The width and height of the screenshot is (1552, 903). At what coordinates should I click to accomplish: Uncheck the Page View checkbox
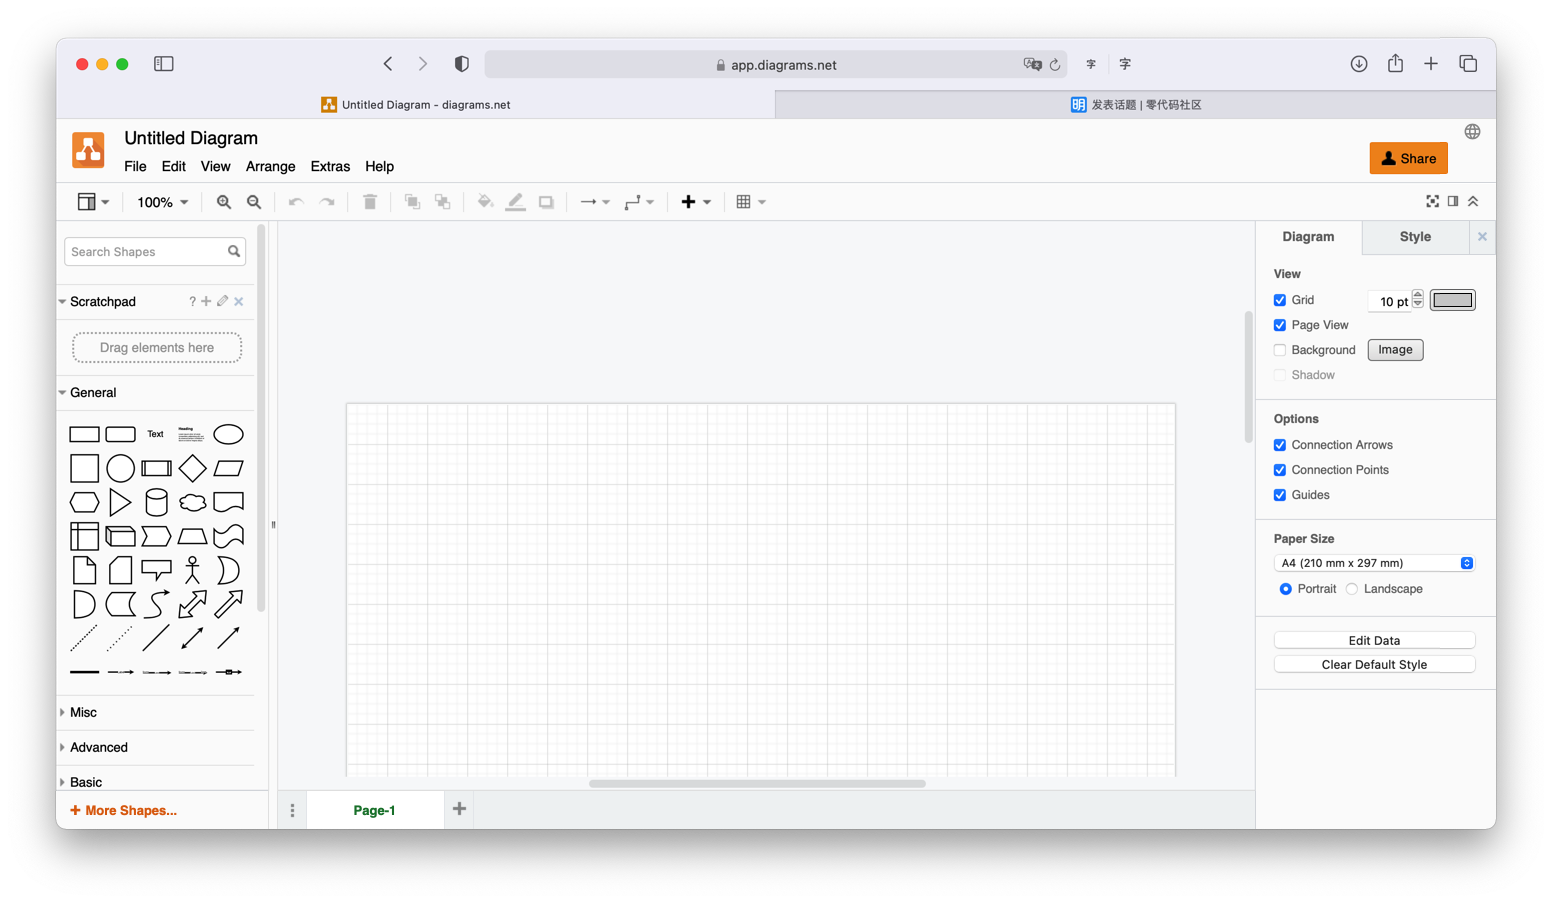click(1280, 325)
